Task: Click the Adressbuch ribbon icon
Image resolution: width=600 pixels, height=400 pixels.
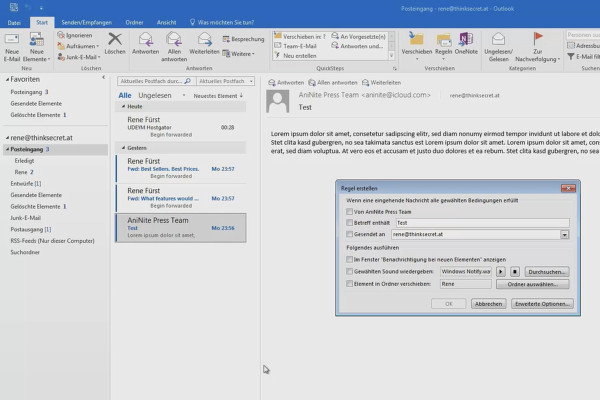Action: pos(571,46)
